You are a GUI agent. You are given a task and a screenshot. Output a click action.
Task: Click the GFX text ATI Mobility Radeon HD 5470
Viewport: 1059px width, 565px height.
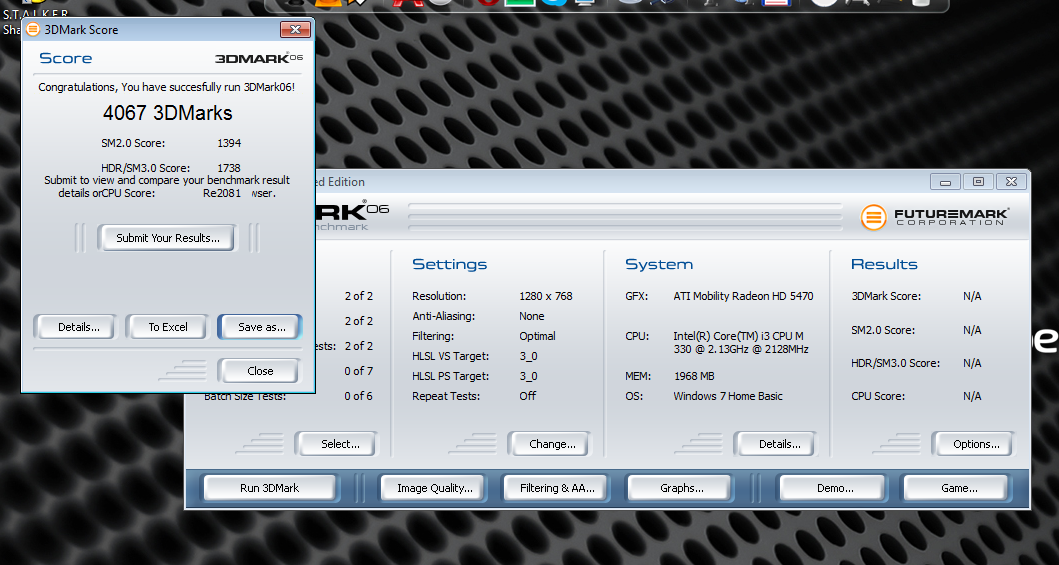(743, 296)
